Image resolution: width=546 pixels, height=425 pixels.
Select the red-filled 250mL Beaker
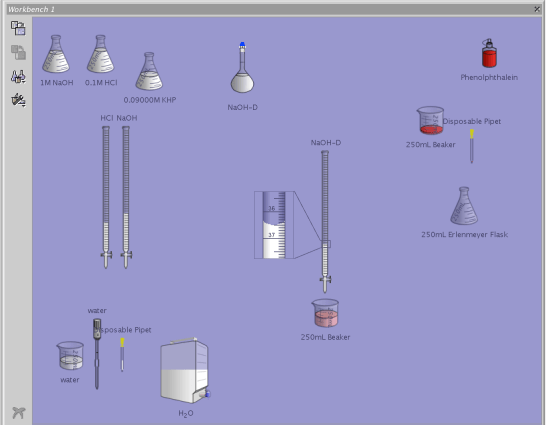pos(431,120)
